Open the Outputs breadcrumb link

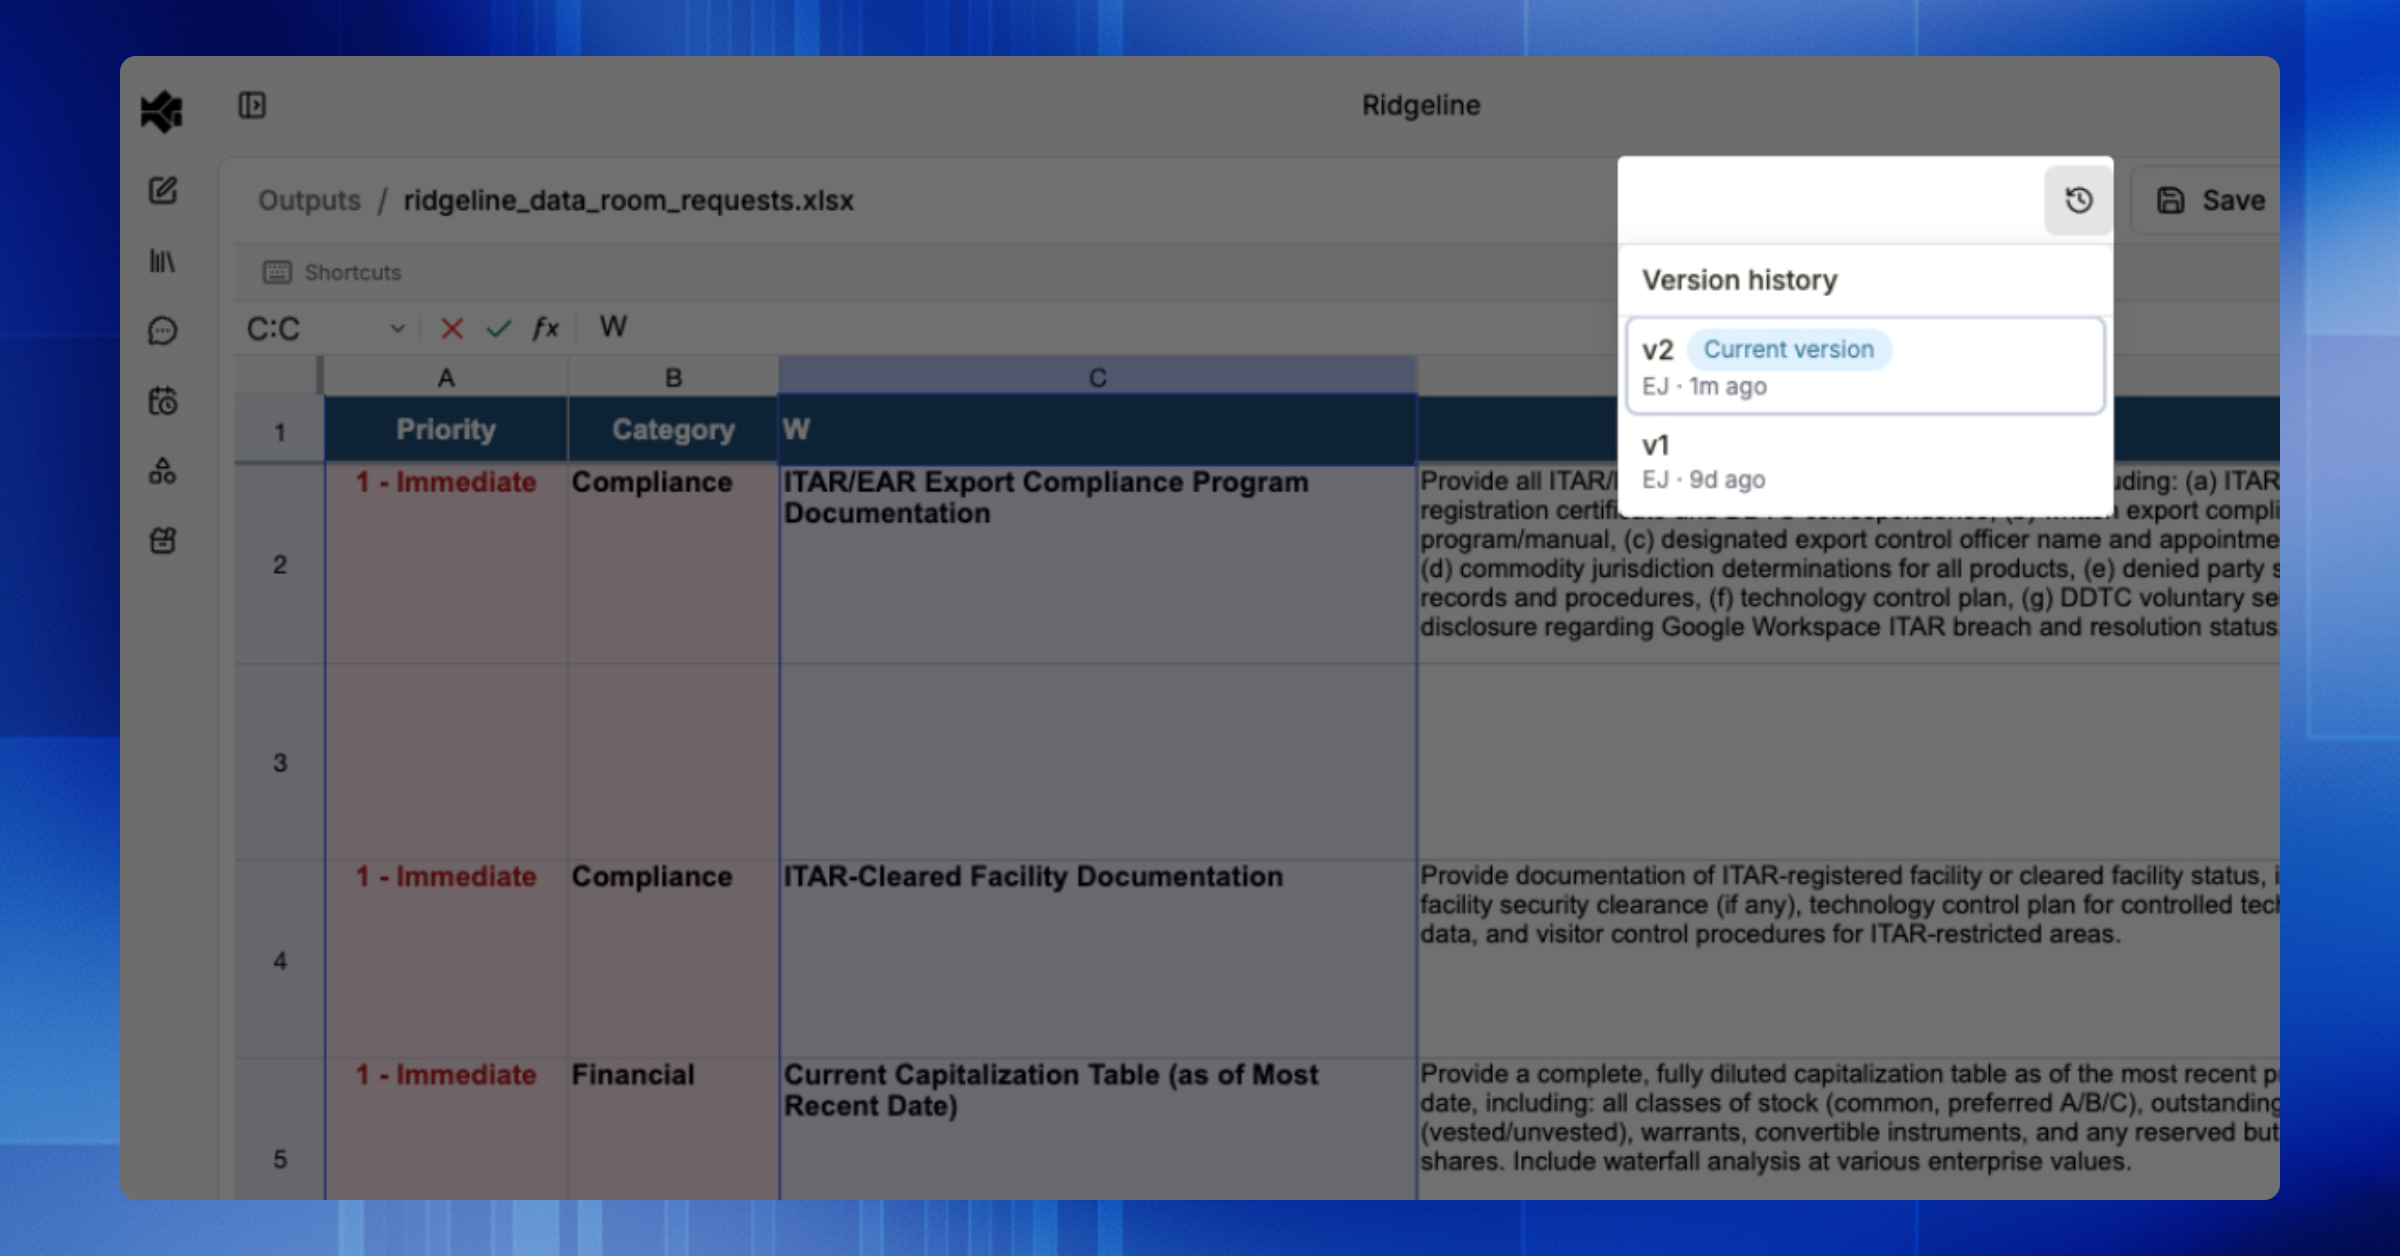[309, 200]
